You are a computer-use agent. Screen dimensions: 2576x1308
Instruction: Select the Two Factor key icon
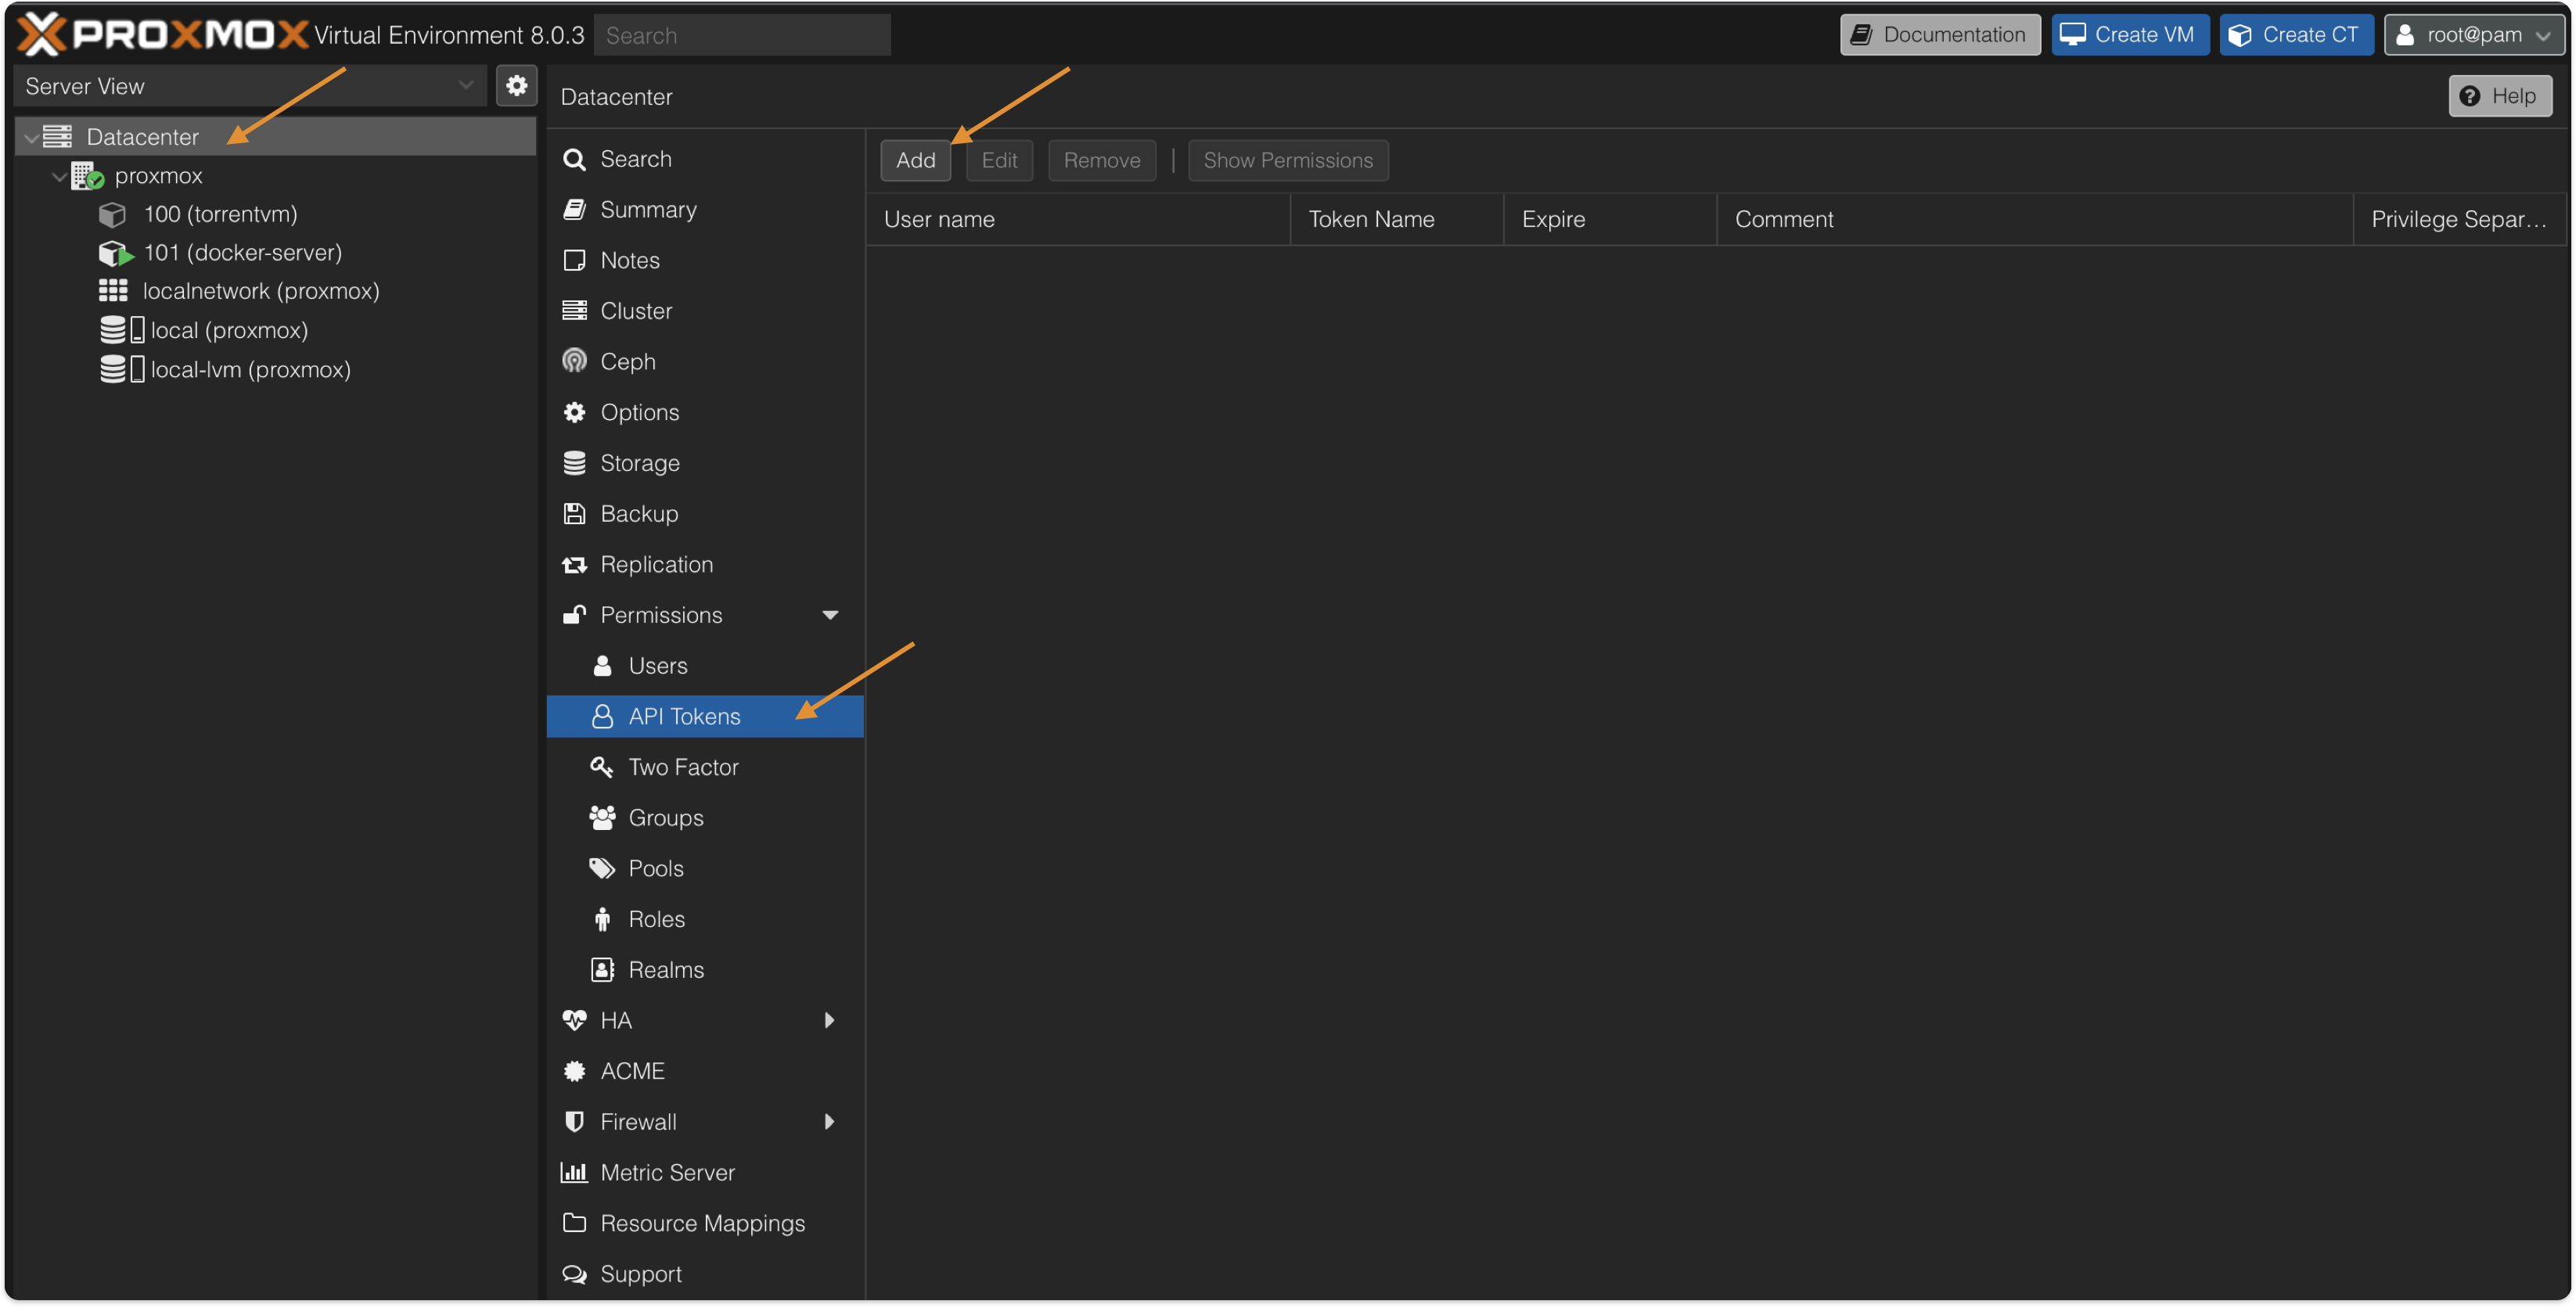point(601,767)
